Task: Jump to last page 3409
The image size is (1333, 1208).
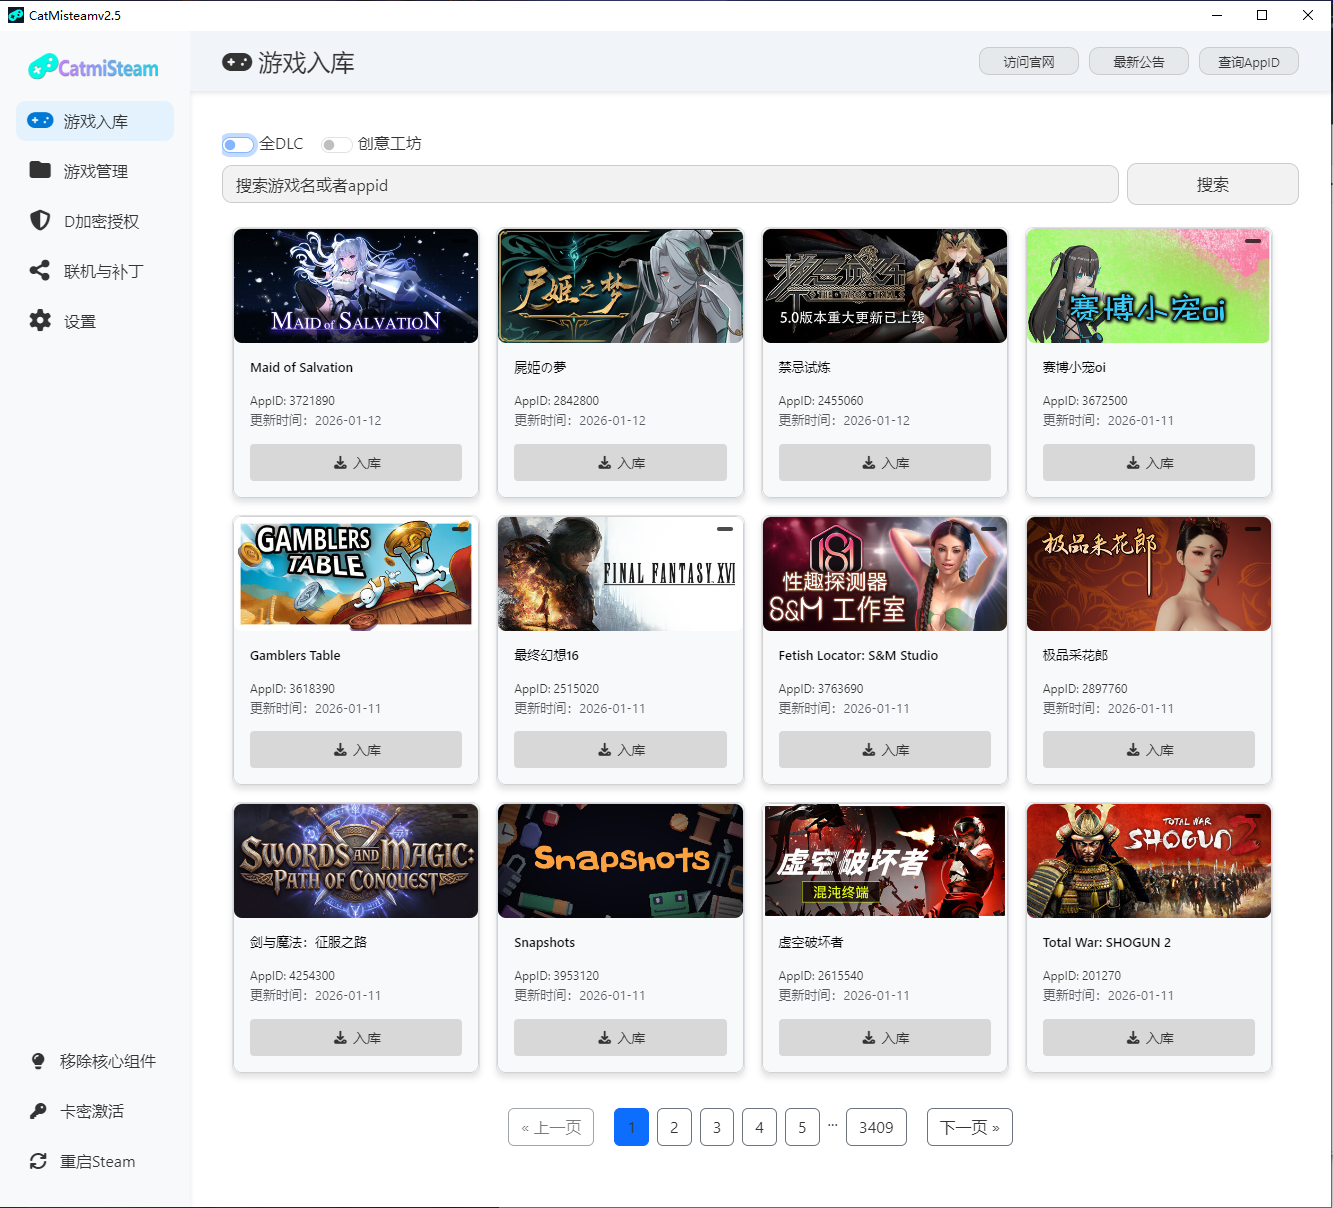Action: tap(876, 1127)
